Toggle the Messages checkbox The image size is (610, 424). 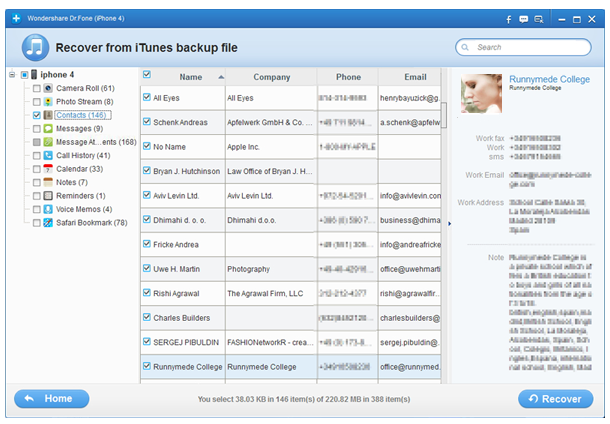click(37, 129)
